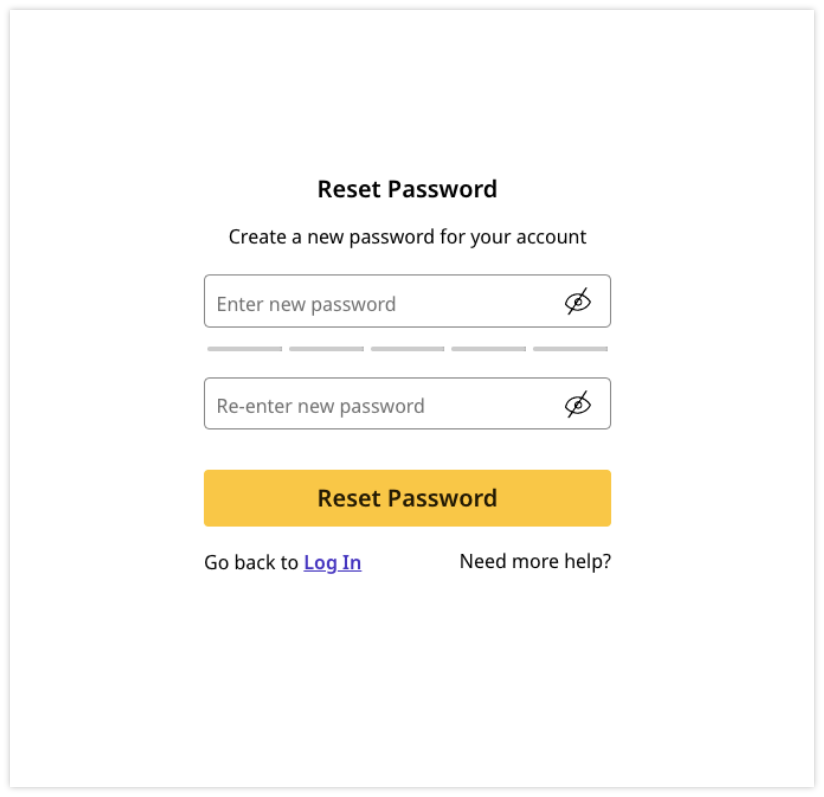Viewport: 824px width, 797px height.
Task: Show the new password with eye icon
Action: pos(578,302)
